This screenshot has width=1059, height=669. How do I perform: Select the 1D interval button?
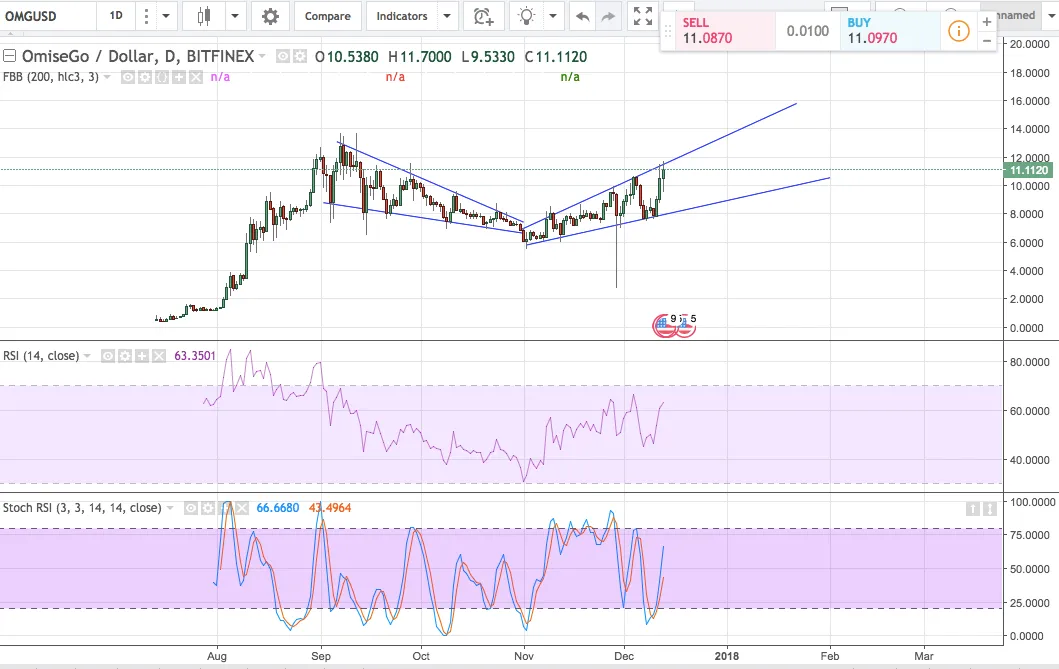116,16
